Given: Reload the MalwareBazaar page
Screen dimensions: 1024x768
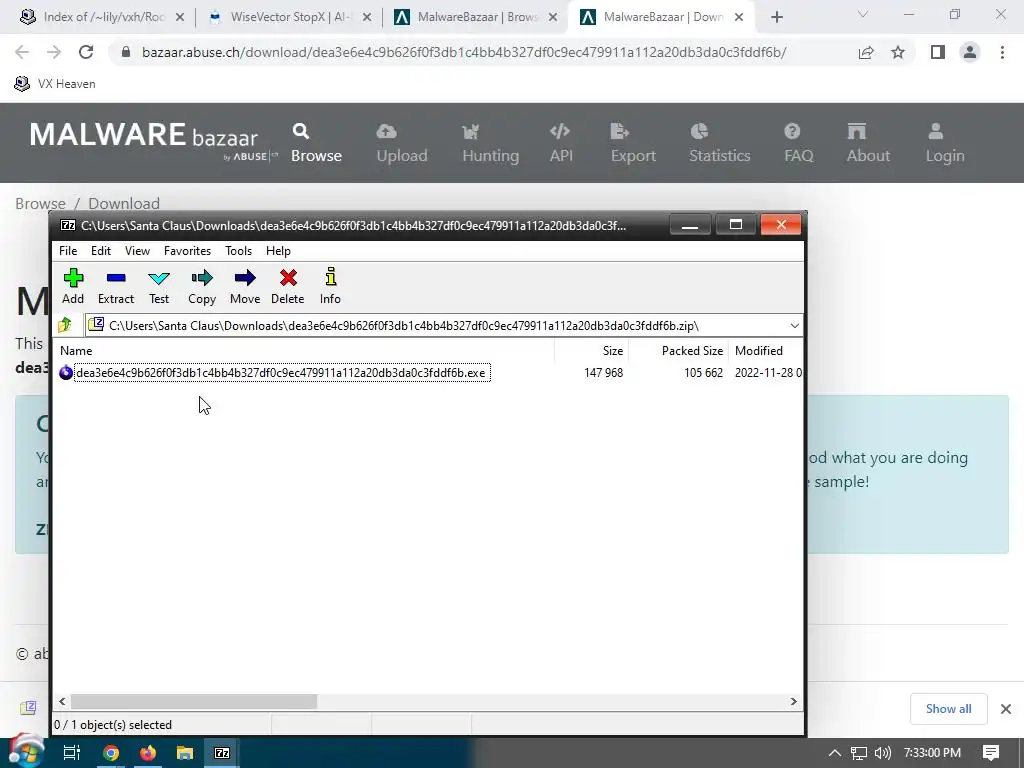Looking at the screenshot, I should coord(86,52).
